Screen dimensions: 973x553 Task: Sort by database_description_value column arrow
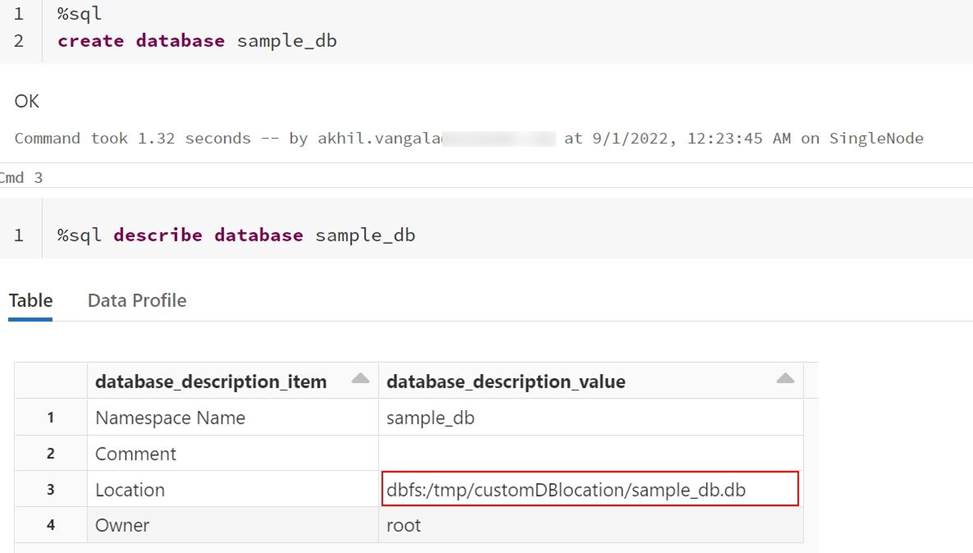[x=785, y=378]
